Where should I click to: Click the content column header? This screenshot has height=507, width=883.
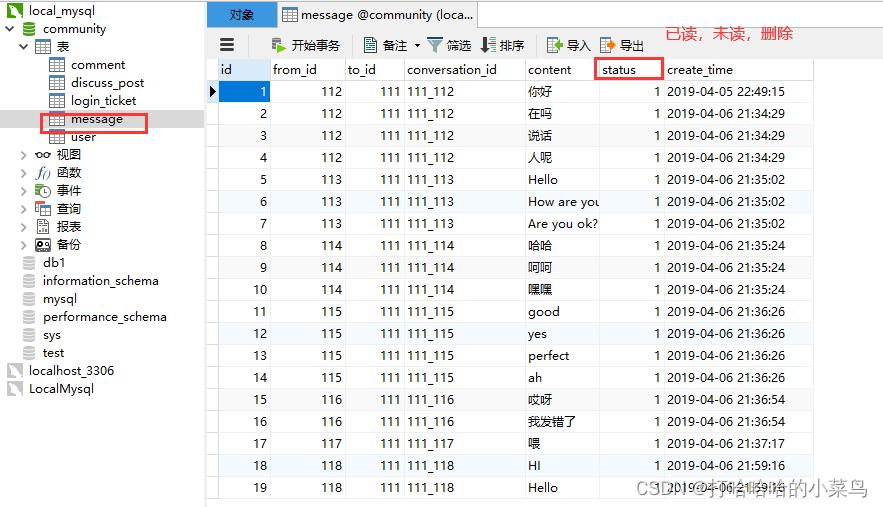(x=562, y=69)
